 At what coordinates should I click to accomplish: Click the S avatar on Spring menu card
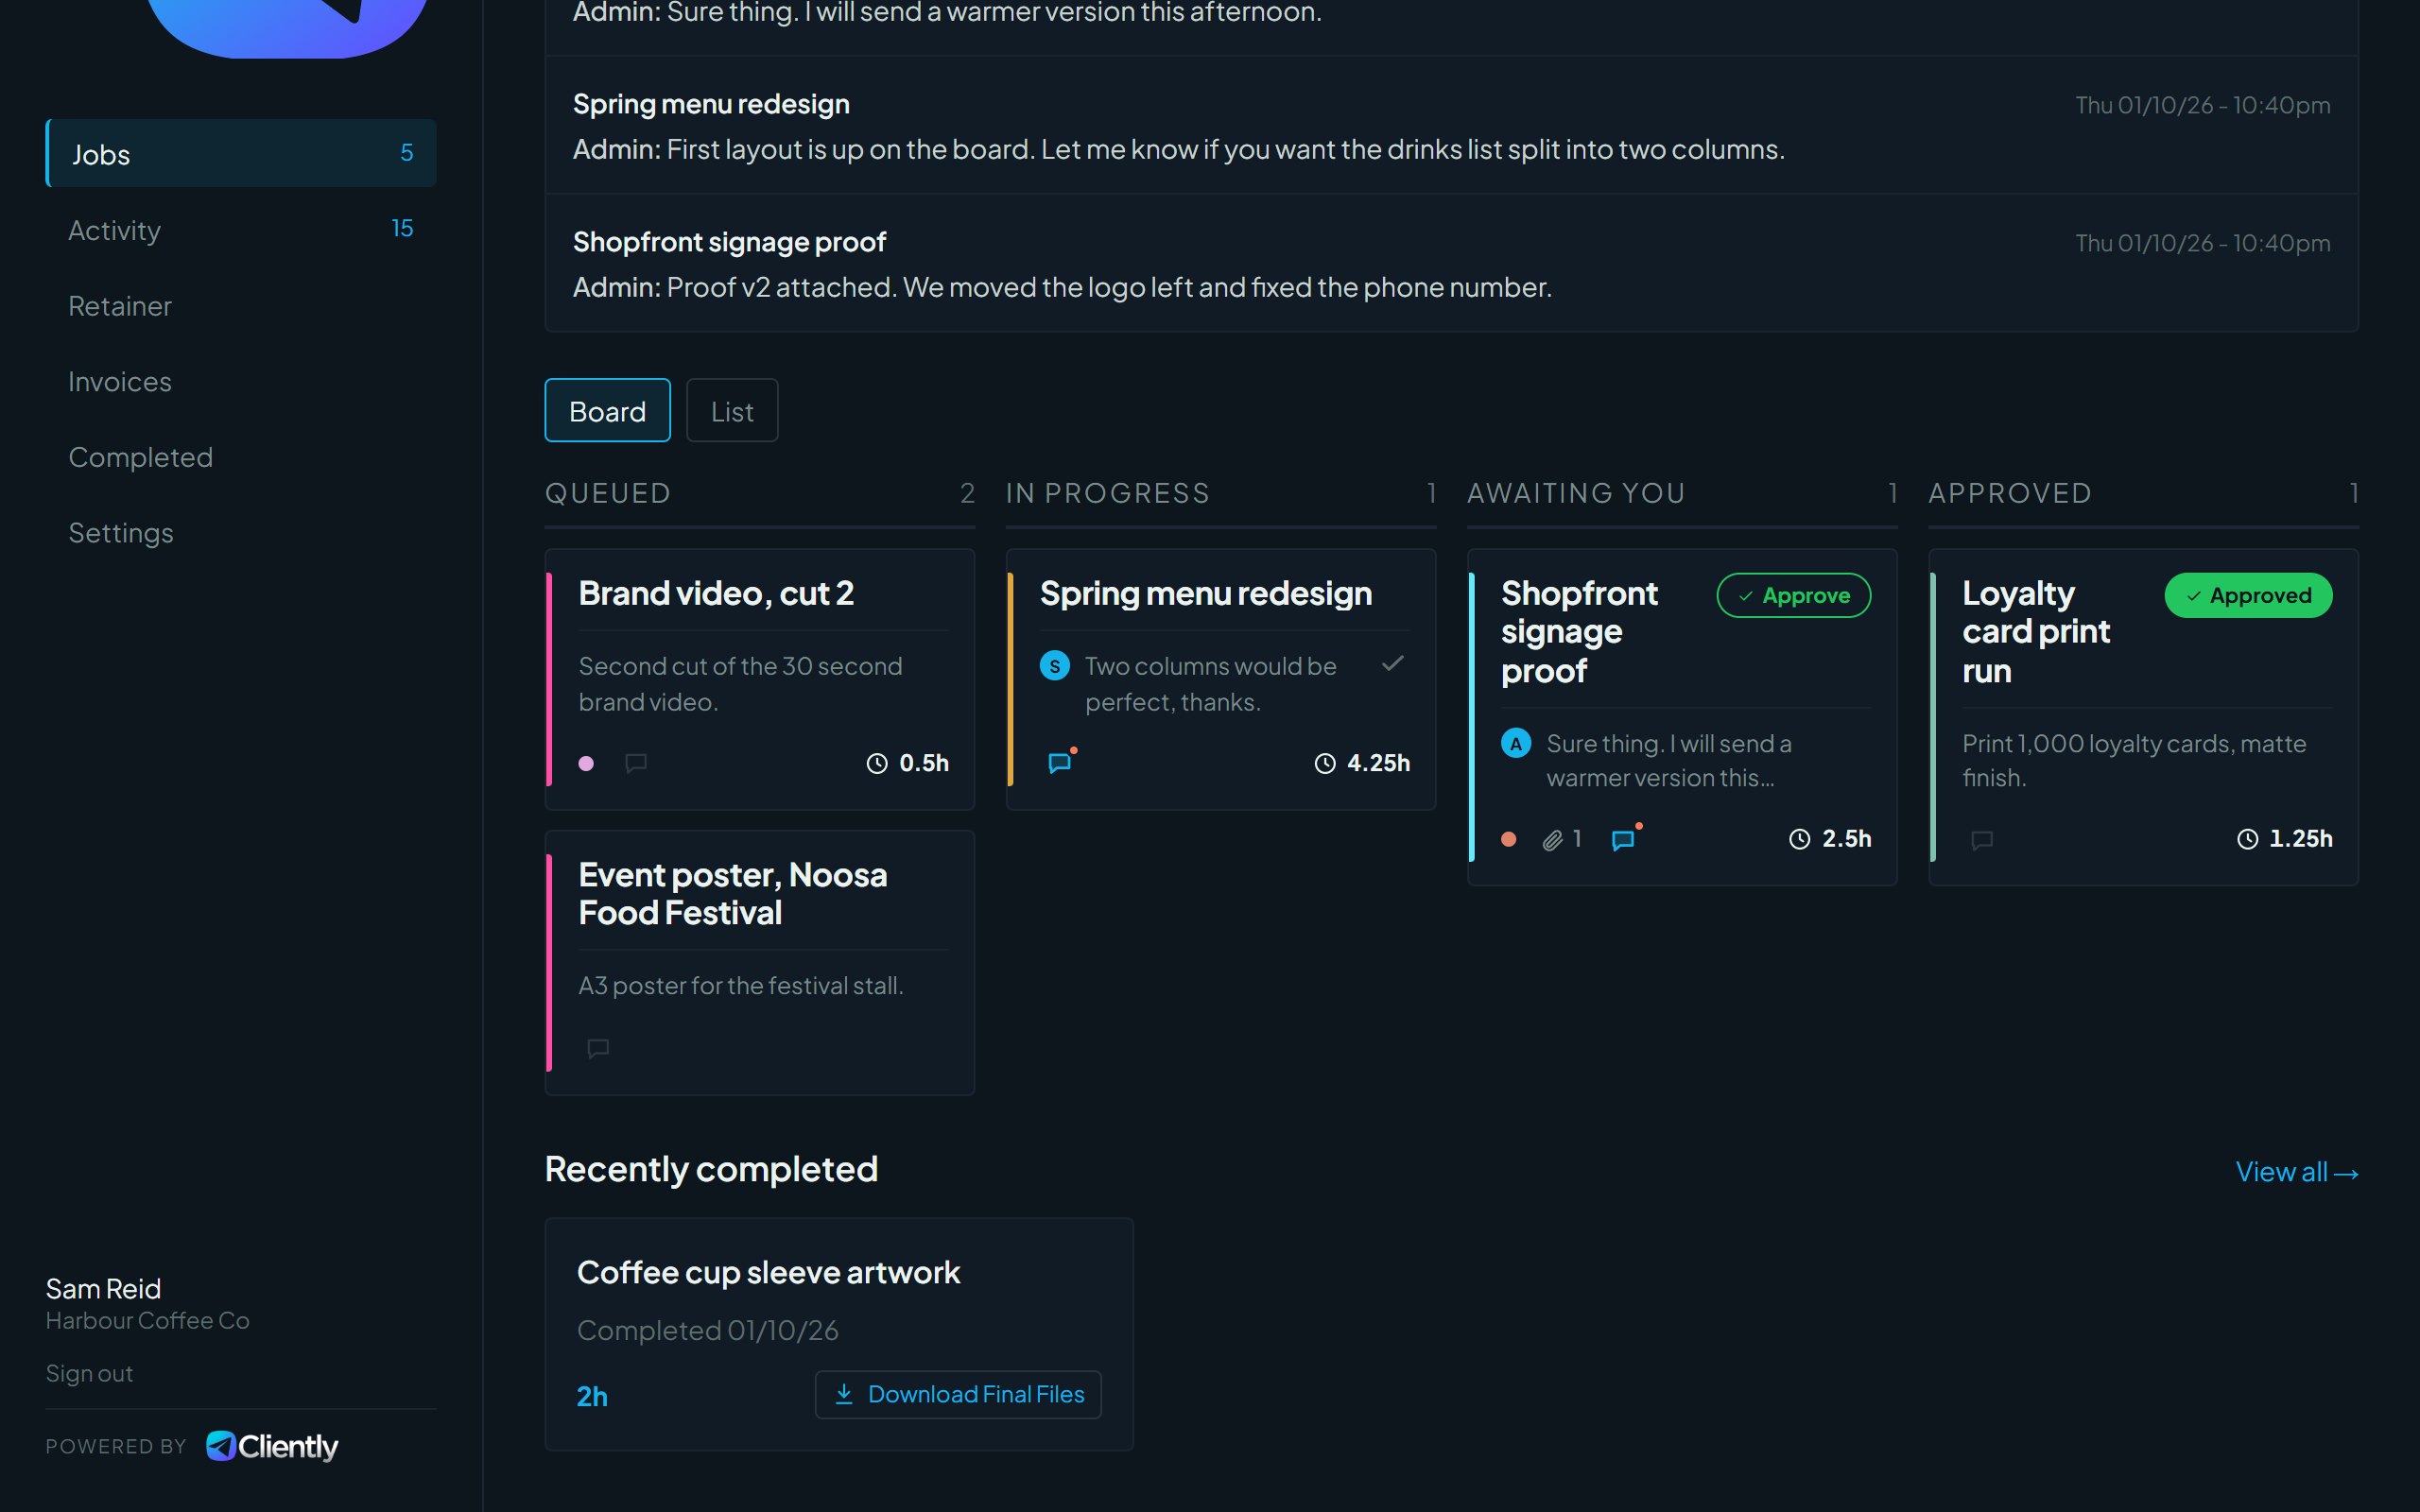click(1055, 666)
